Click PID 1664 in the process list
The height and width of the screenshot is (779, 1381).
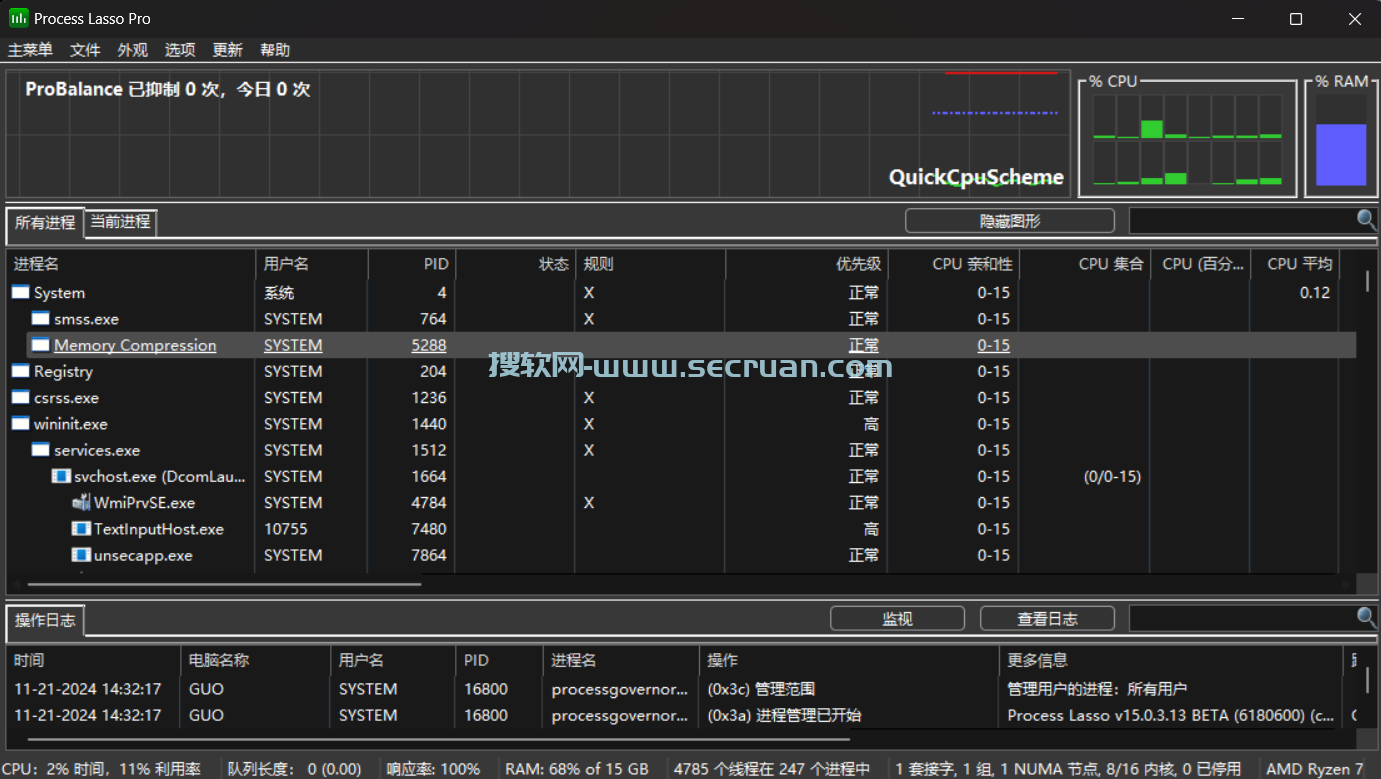pos(429,476)
